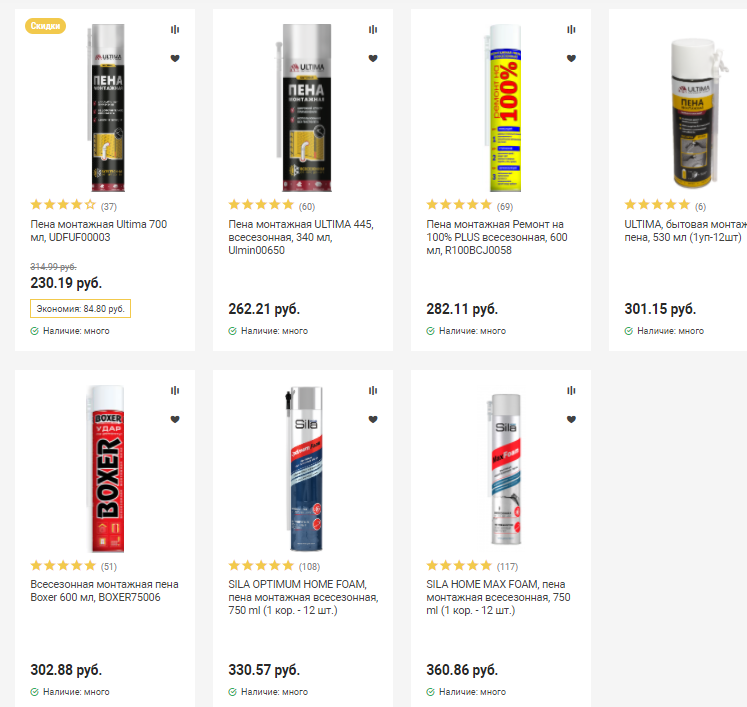
Task: Click the red Boxer foam can image
Action: coord(107,469)
